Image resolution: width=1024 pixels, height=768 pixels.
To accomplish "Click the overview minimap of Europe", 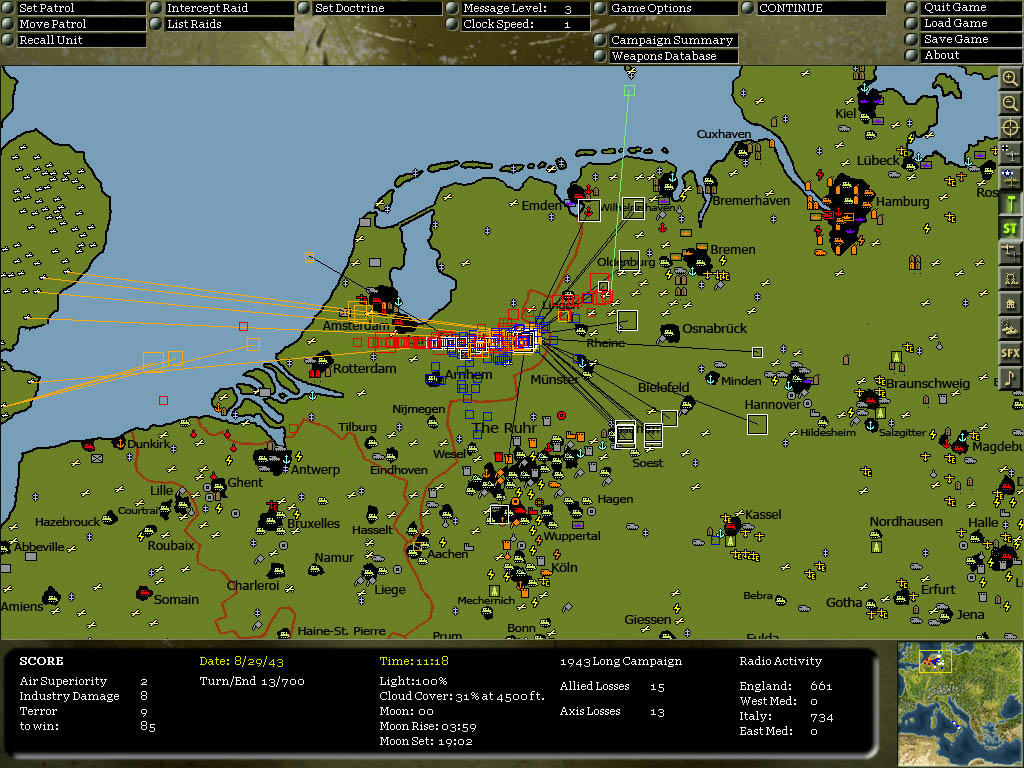I will pyautogui.click(x=959, y=703).
